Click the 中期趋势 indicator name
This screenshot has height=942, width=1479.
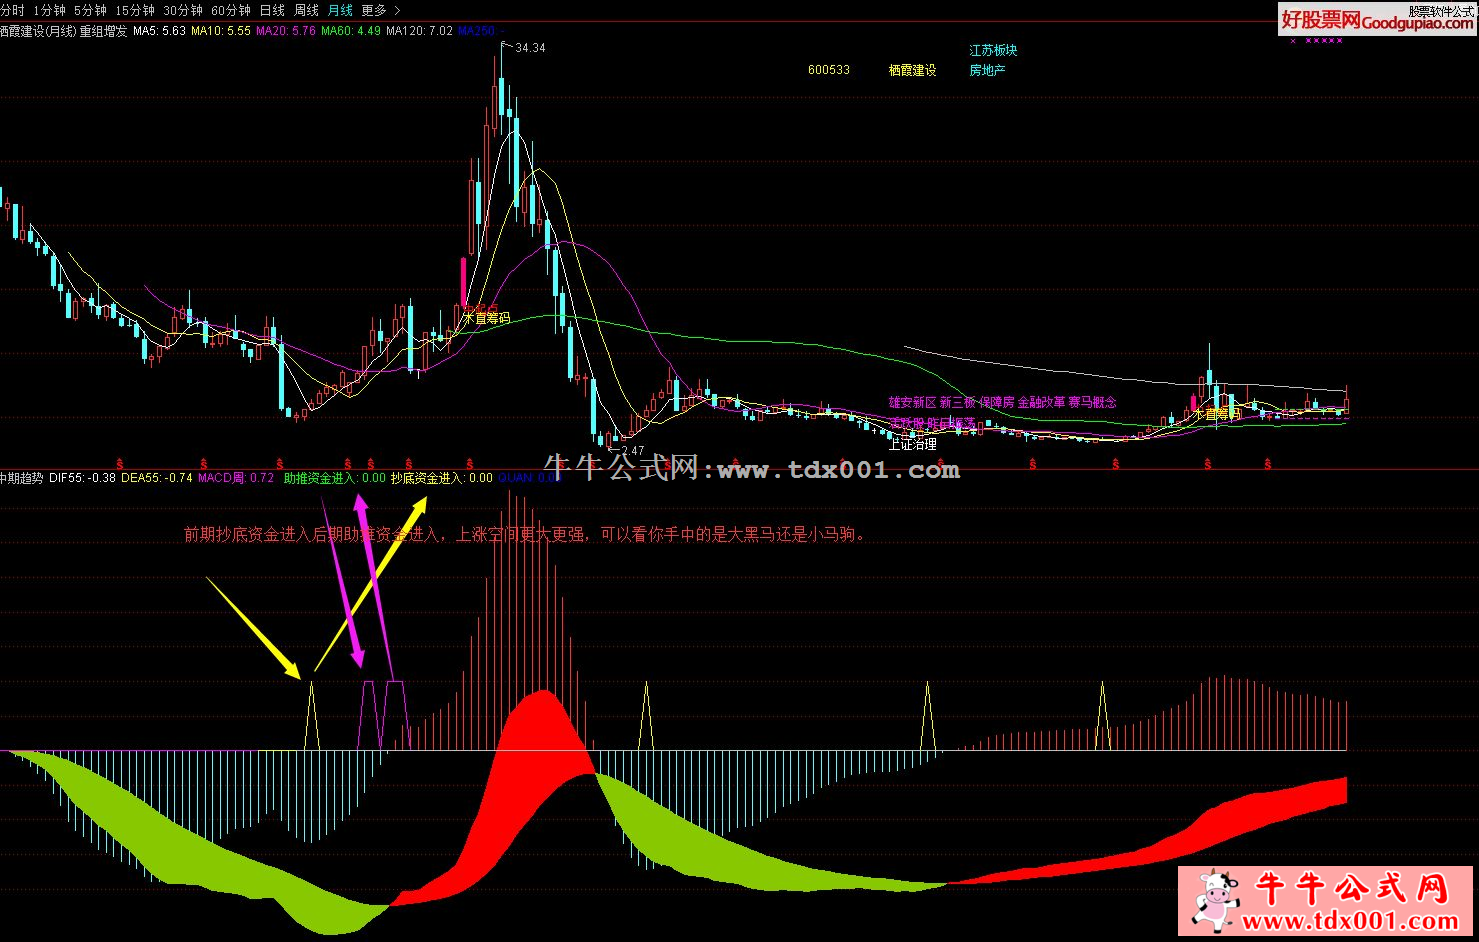tap(22, 478)
